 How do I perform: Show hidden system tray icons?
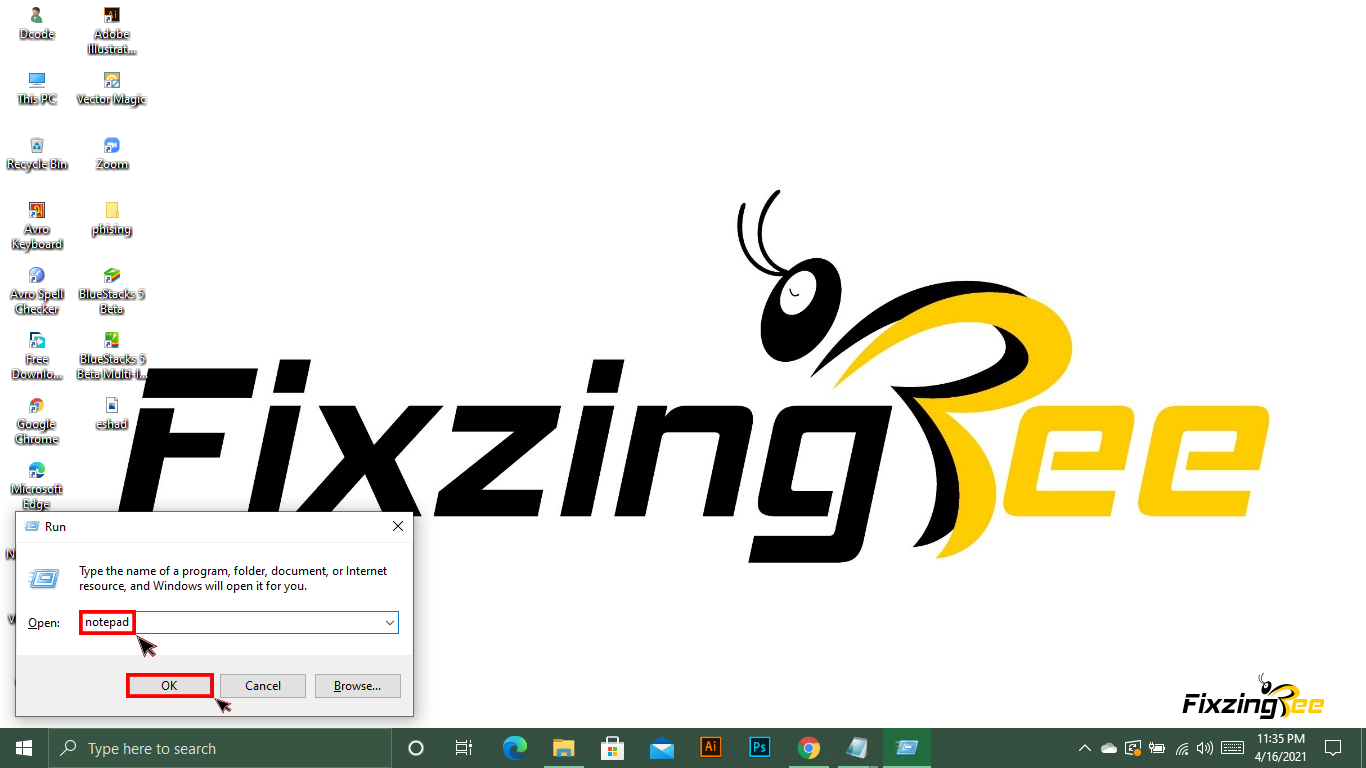coord(1084,748)
